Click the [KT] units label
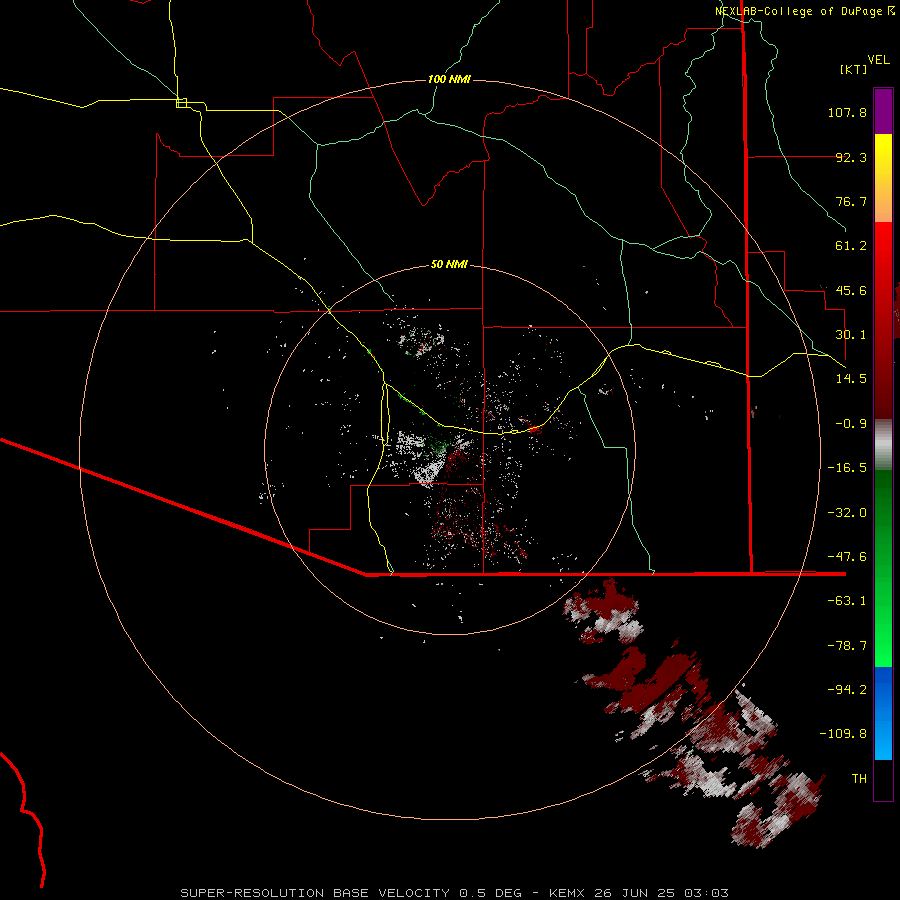The height and width of the screenshot is (900, 900). (854, 69)
